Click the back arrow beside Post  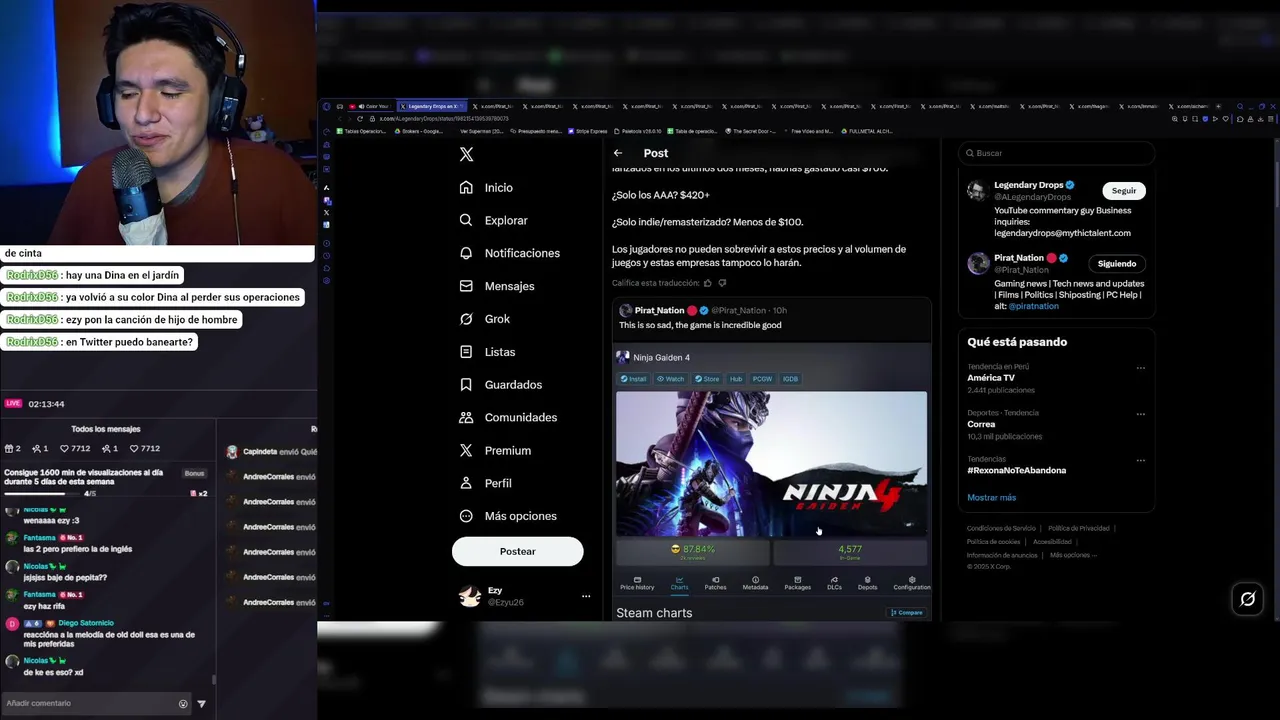coord(618,153)
